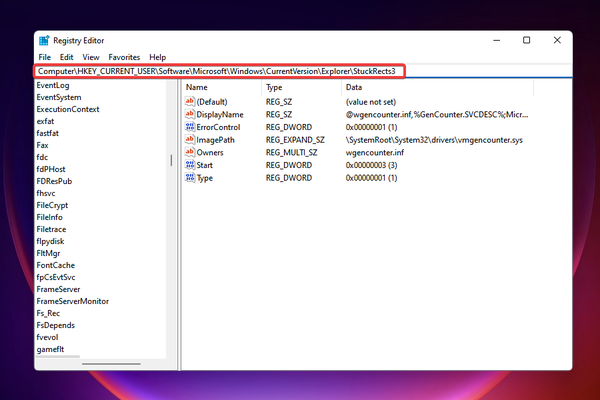Select the Type DWORD value icon
Screen dimensions: 600x400
(x=190, y=178)
